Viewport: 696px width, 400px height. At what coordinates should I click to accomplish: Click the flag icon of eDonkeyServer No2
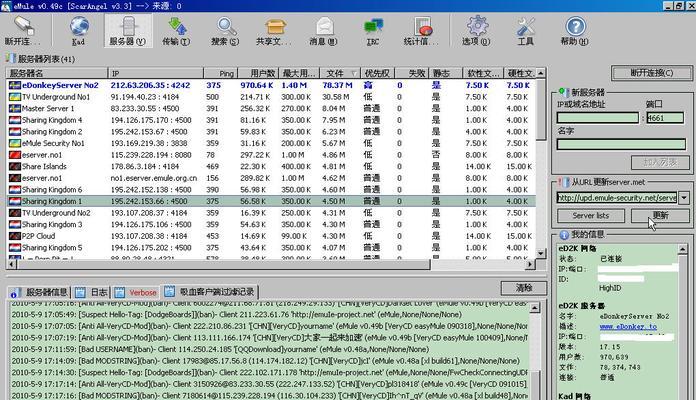(x=15, y=85)
